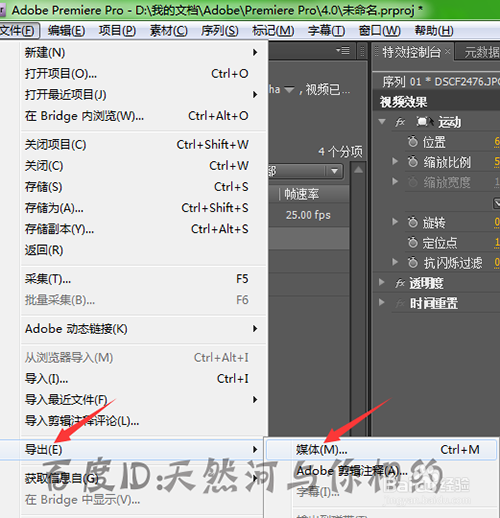Open the 项目(P) menu
The image size is (500, 518).
click(117, 31)
